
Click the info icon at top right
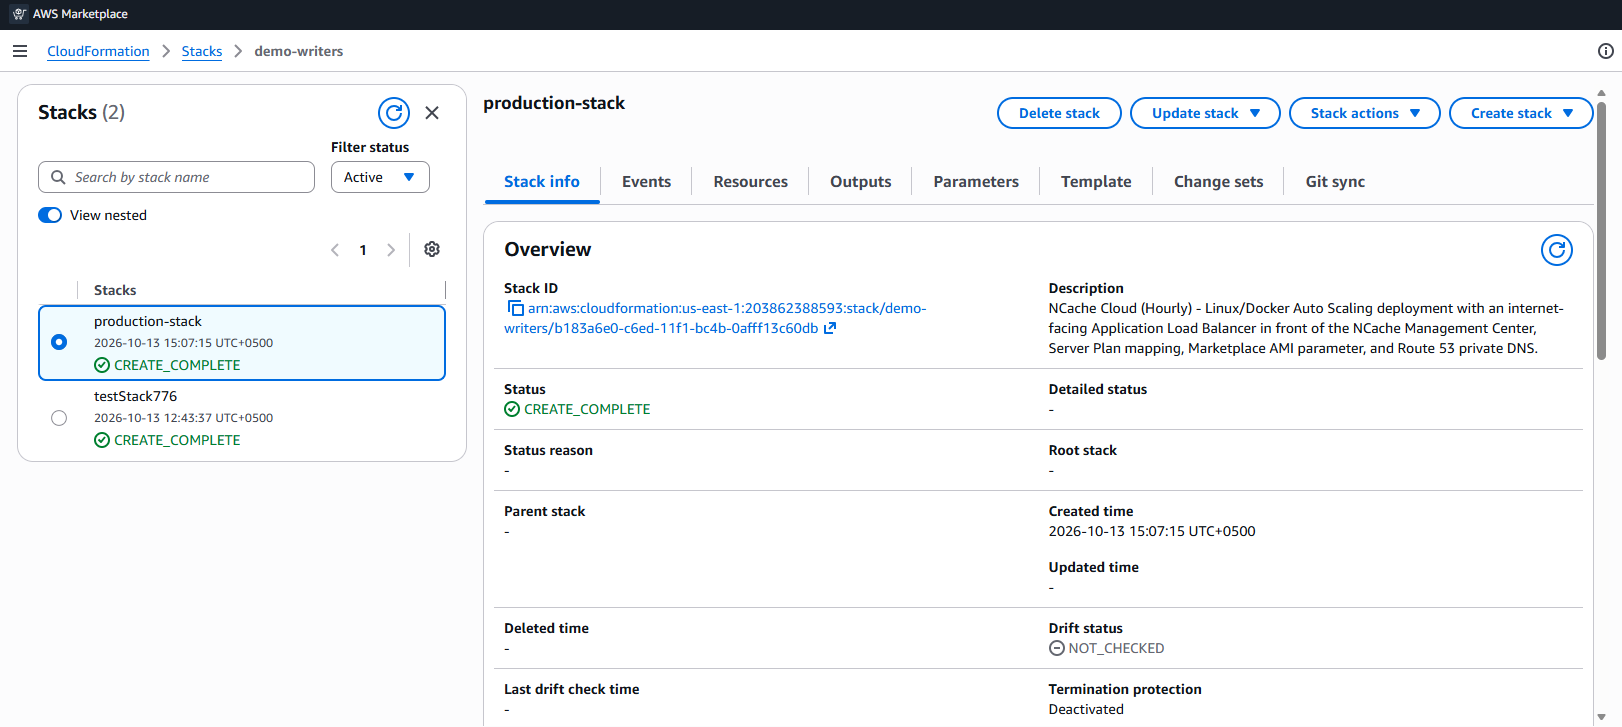[x=1605, y=51]
